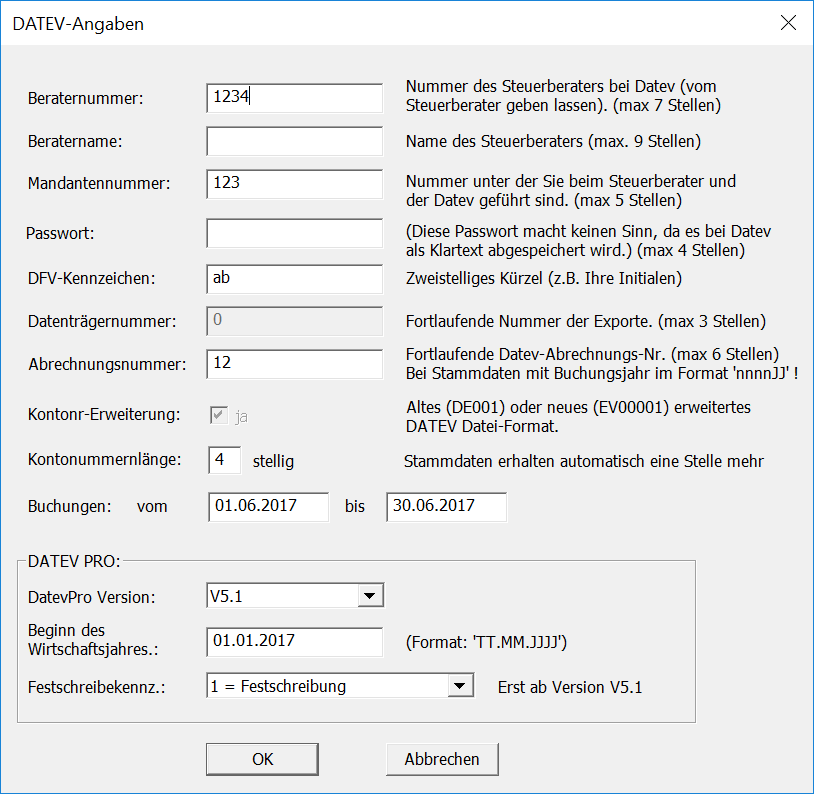Click the hint 'Zweistelliges Kürzel (z.B. Ihre Initialen)'
The width and height of the screenshot is (814, 794).
point(544,278)
